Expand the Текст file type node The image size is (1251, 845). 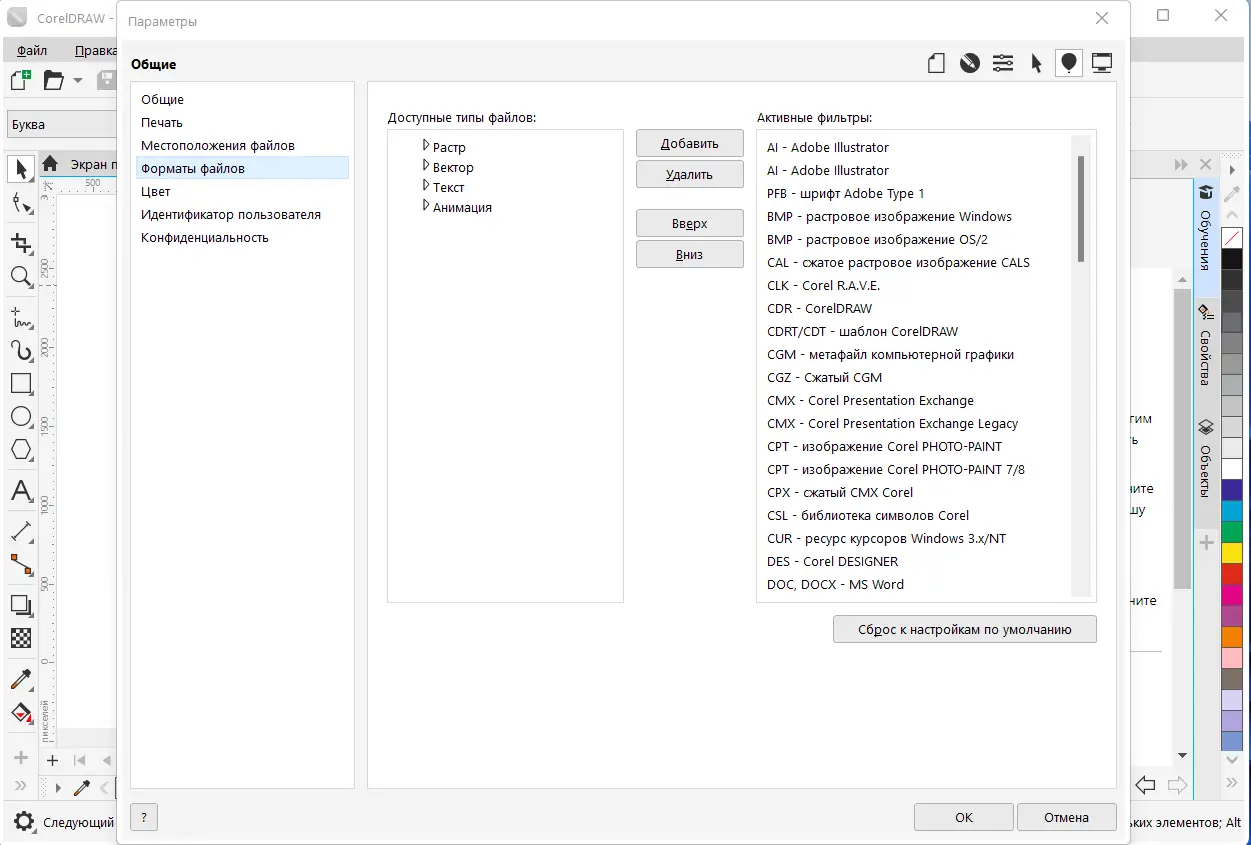(x=426, y=186)
